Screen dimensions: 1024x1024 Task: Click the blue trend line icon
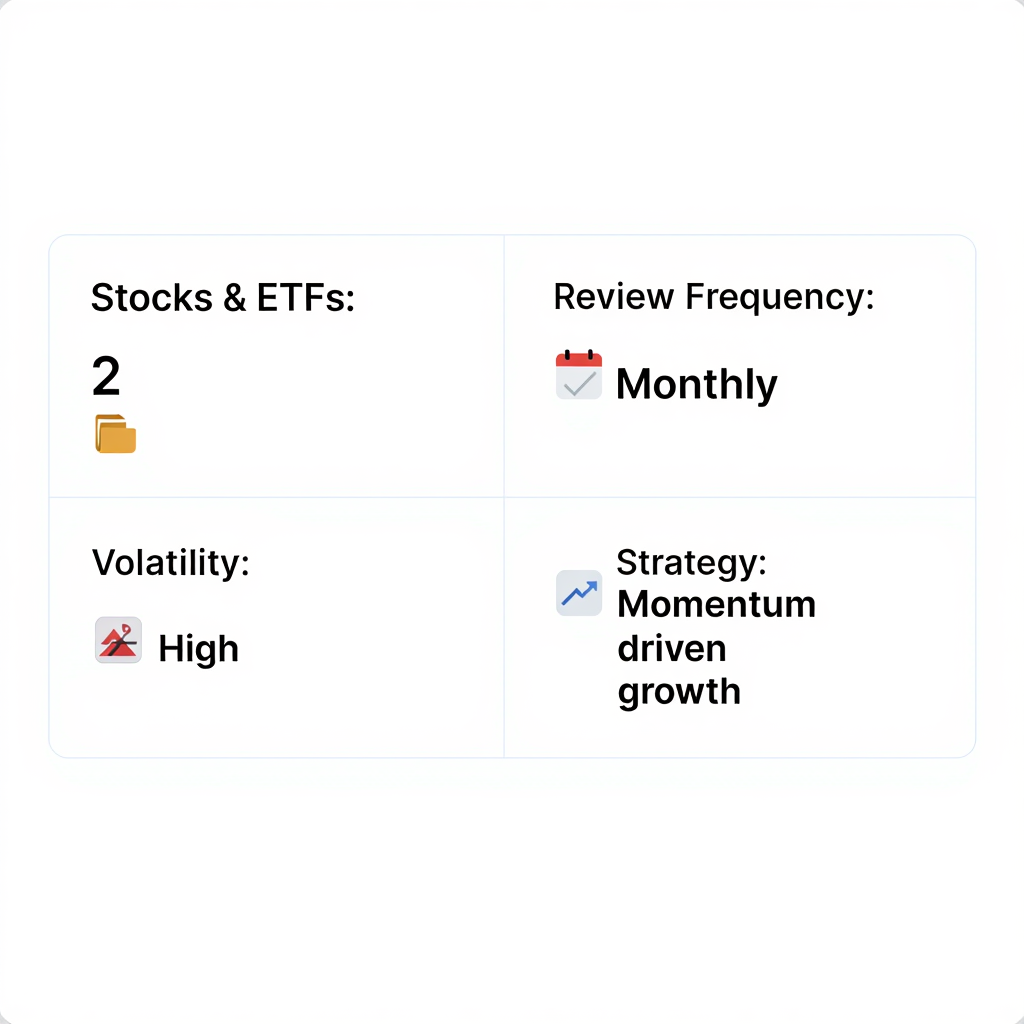click(x=579, y=593)
